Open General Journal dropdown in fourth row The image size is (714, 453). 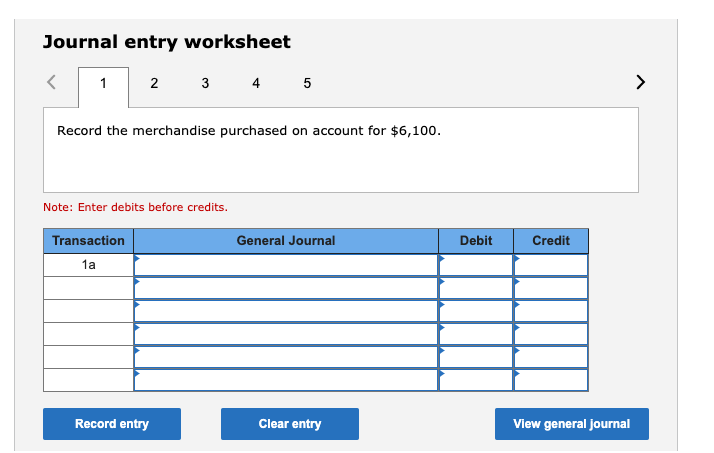tap(286, 334)
